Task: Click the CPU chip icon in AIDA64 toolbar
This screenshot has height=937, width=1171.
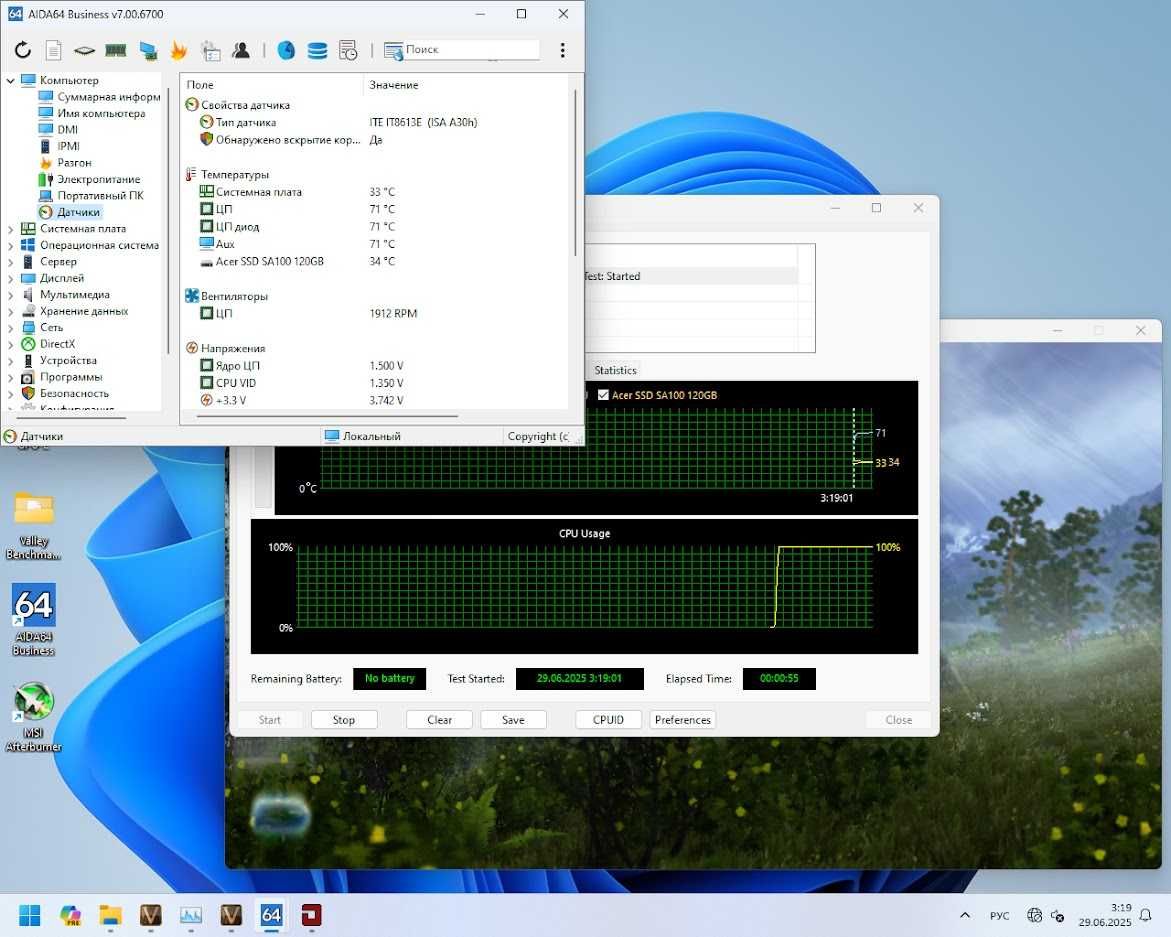Action: coord(84,51)
